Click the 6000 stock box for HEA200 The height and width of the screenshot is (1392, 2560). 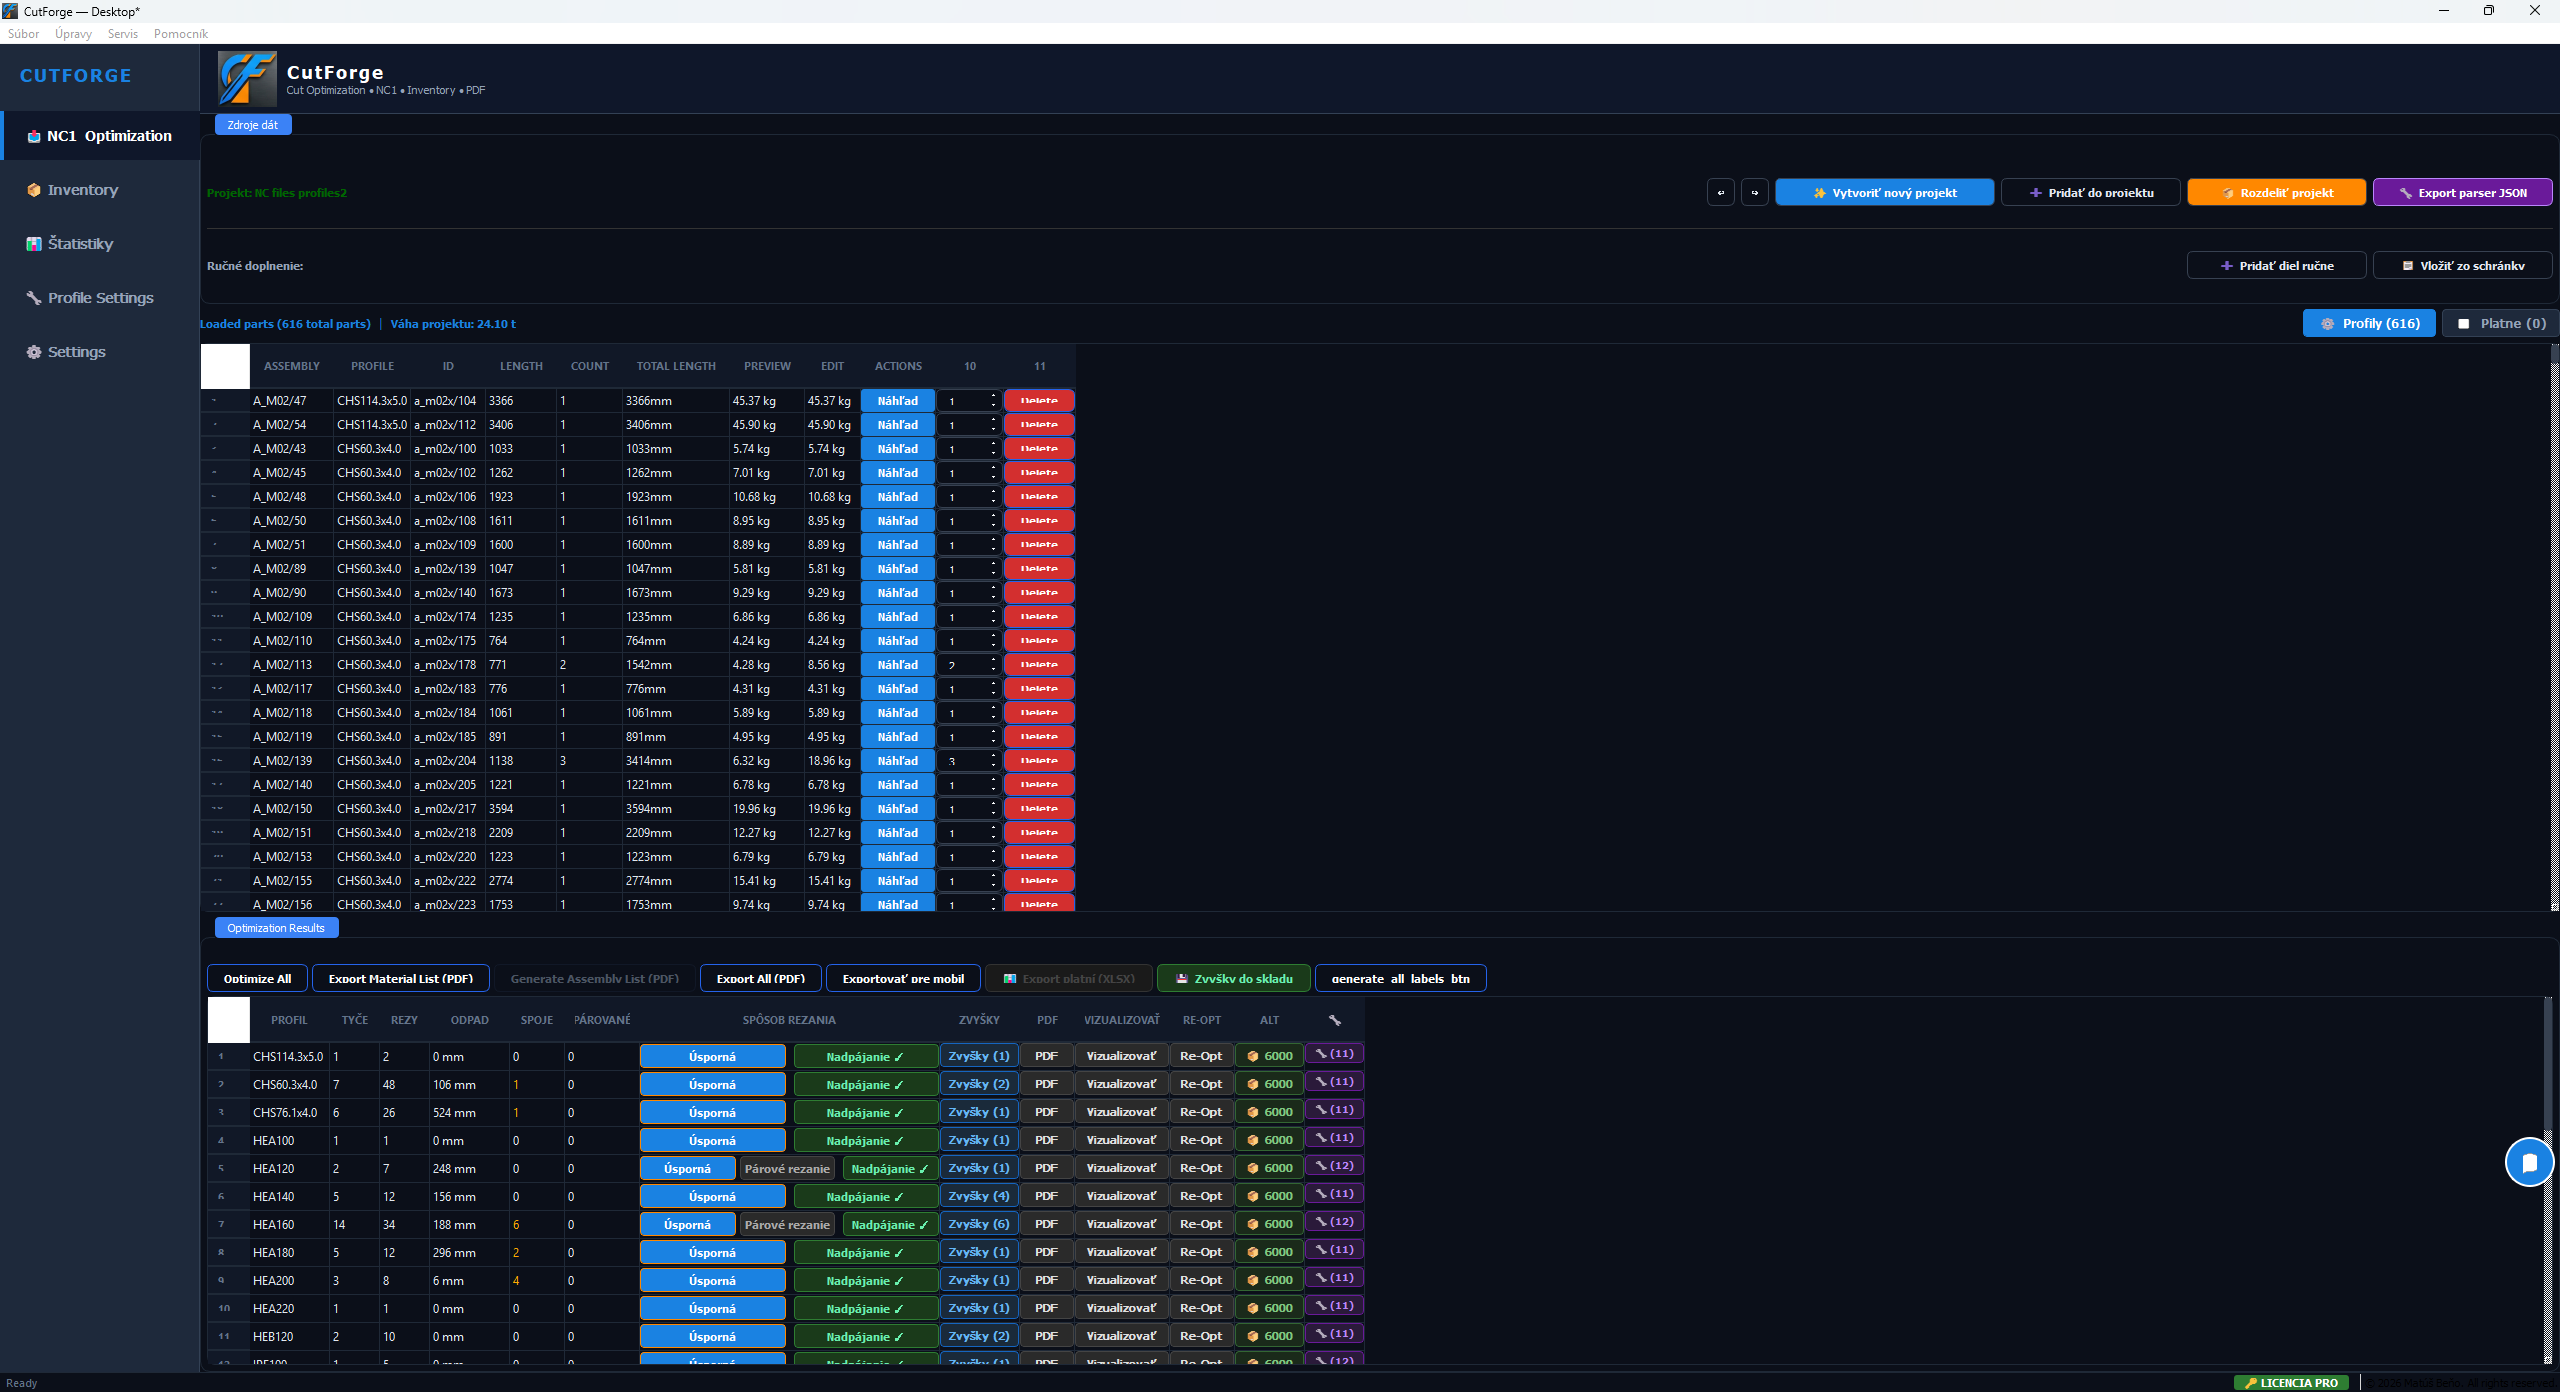[x=1269, y=1280]
